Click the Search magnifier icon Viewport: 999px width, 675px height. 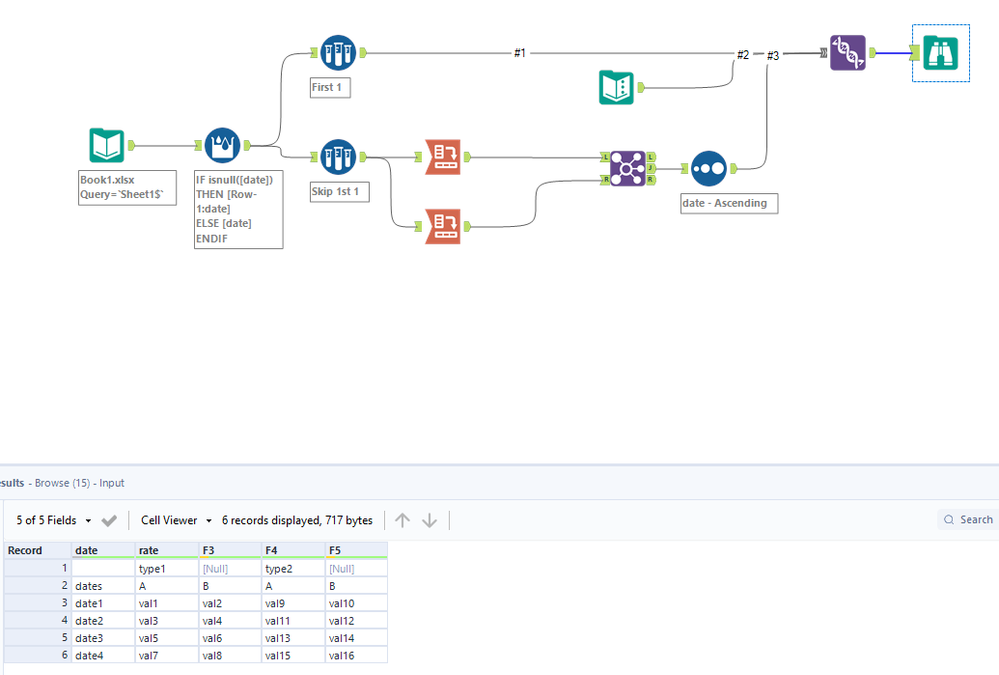(949, 519)
